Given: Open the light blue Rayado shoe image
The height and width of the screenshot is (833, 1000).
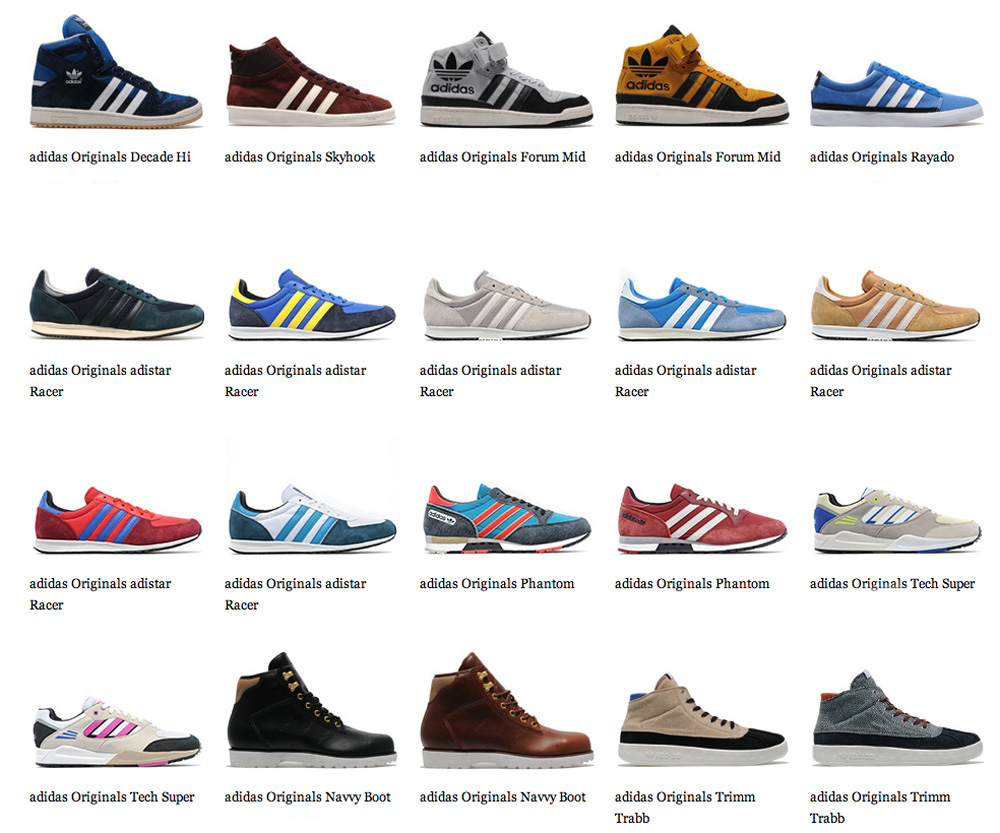Looking at the screenshot, I should (x=897, y=94).
